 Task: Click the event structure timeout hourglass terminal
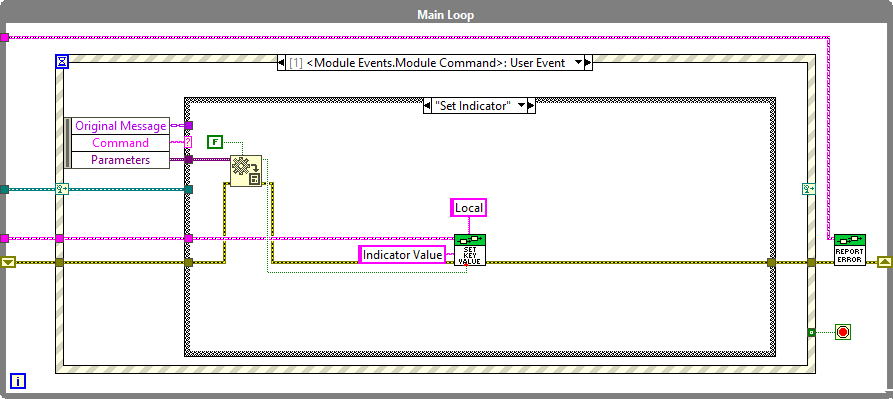[x=62, y=61]
